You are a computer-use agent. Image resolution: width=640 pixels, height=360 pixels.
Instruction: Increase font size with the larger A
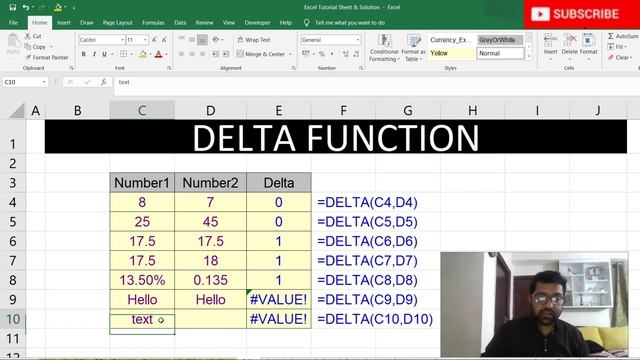click(x=154, y=40)
